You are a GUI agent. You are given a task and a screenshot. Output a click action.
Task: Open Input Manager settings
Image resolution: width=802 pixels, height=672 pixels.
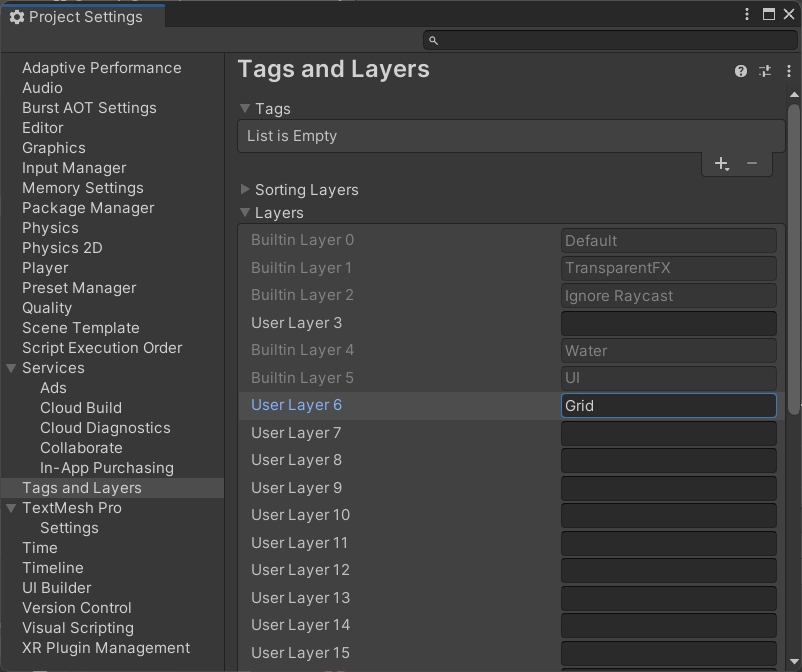[x=74, y=168]
